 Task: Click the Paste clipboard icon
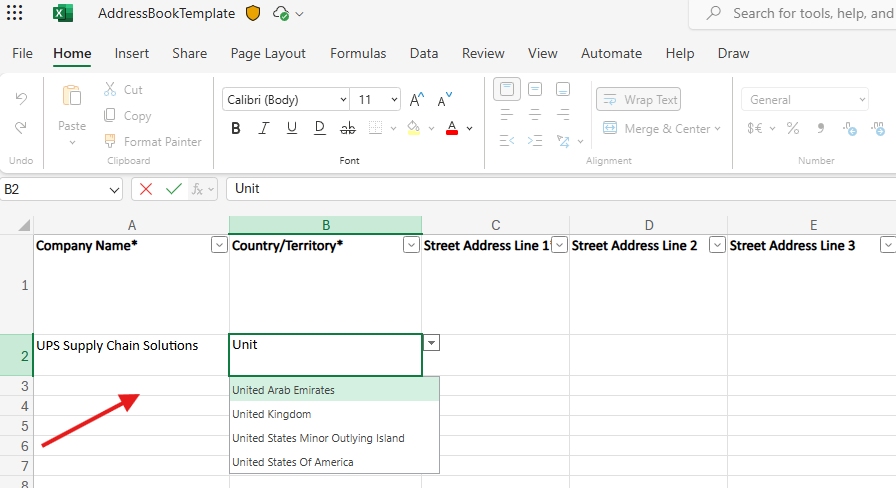(72, 95)
